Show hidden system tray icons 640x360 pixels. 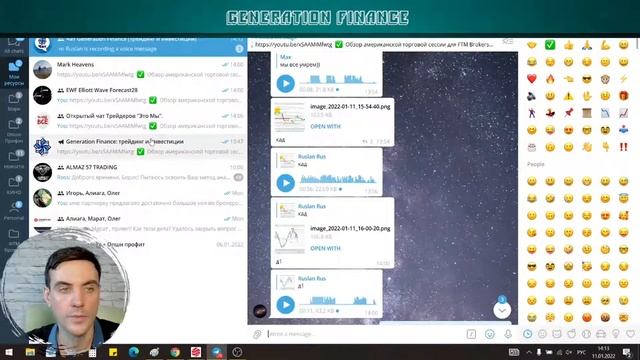pyautogui.click(x=529, y=352)
